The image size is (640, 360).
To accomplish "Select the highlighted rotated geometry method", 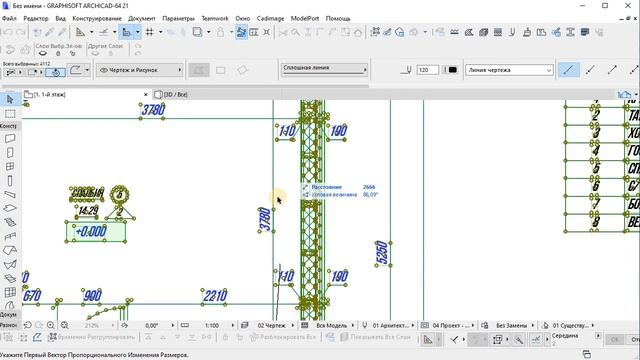I will (x=56, y=72).
